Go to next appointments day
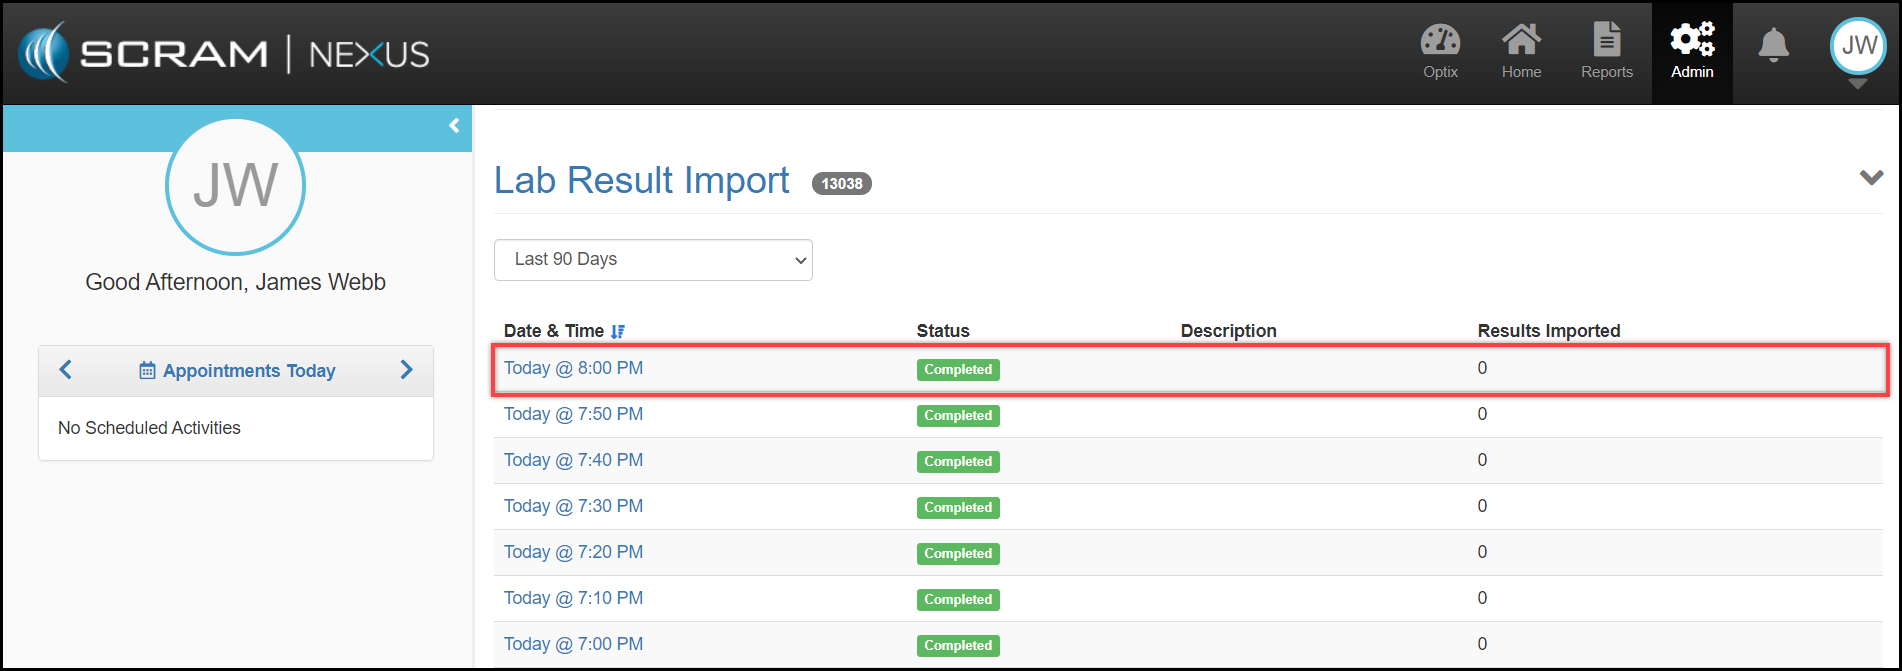Viewport: 1902px width, 671px height. tap(406, 370)
